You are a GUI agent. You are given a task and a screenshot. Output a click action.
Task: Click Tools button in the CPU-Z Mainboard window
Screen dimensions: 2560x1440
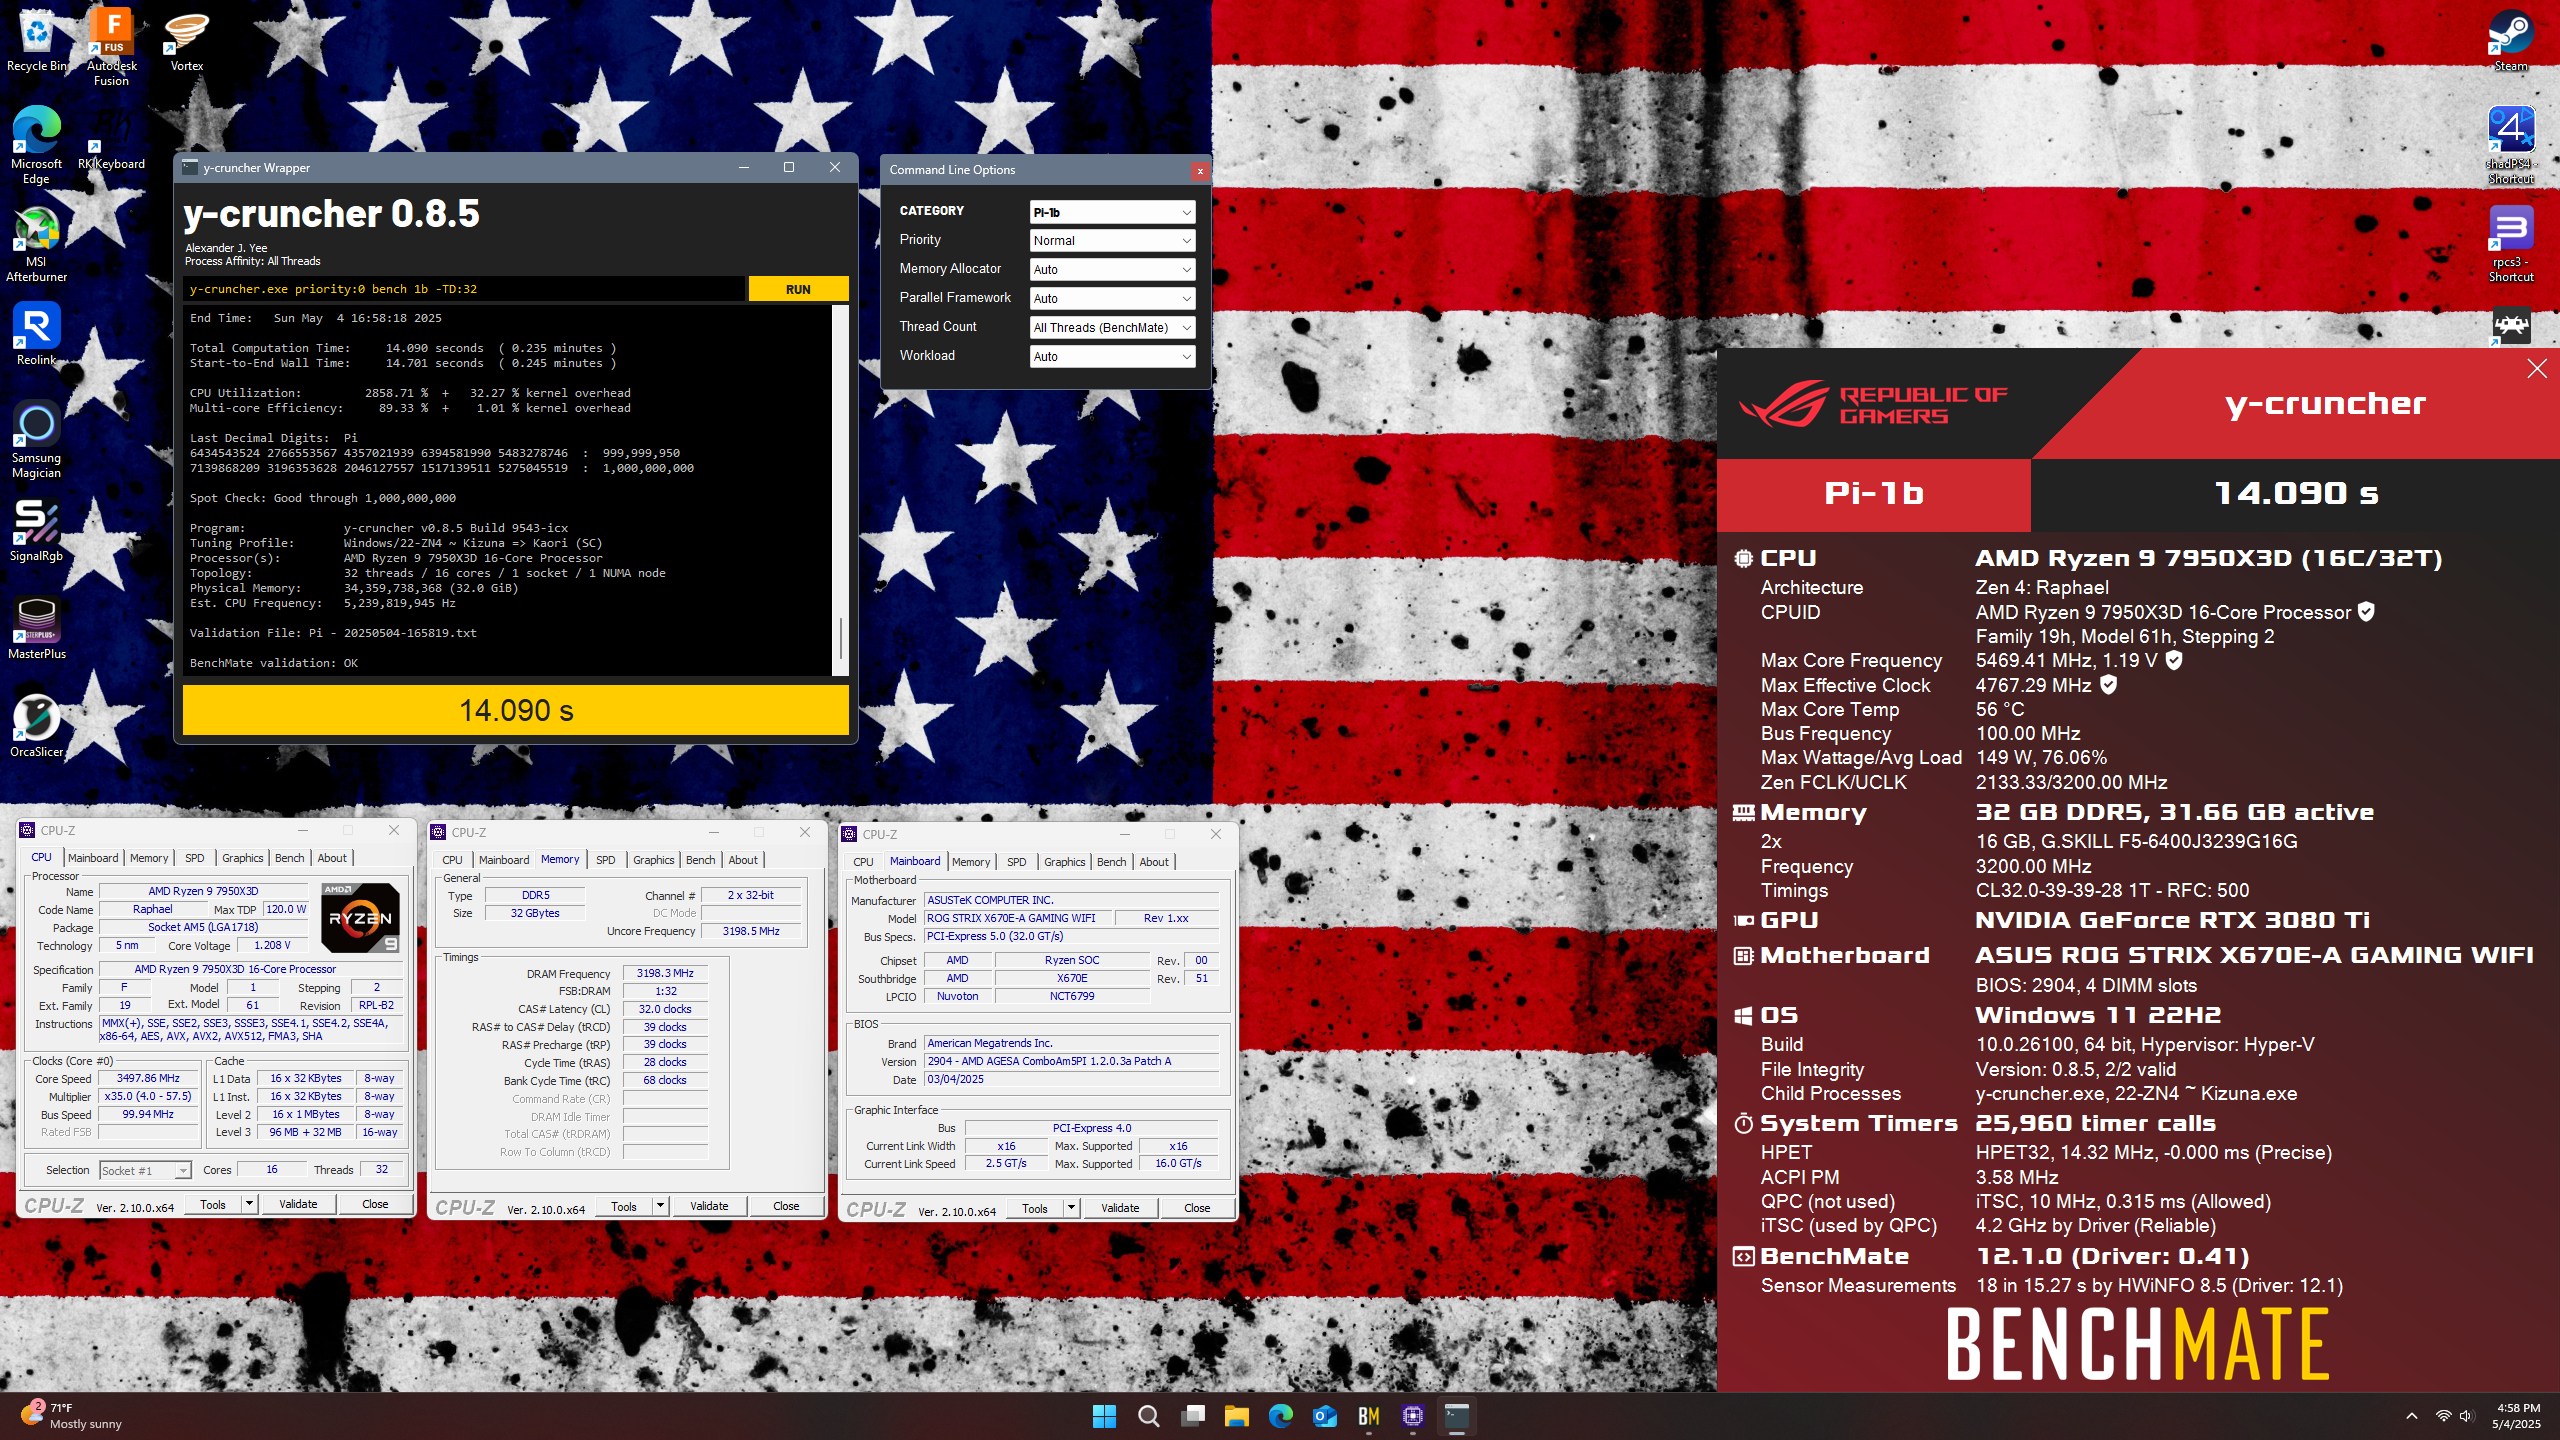coord(1035,1208)
